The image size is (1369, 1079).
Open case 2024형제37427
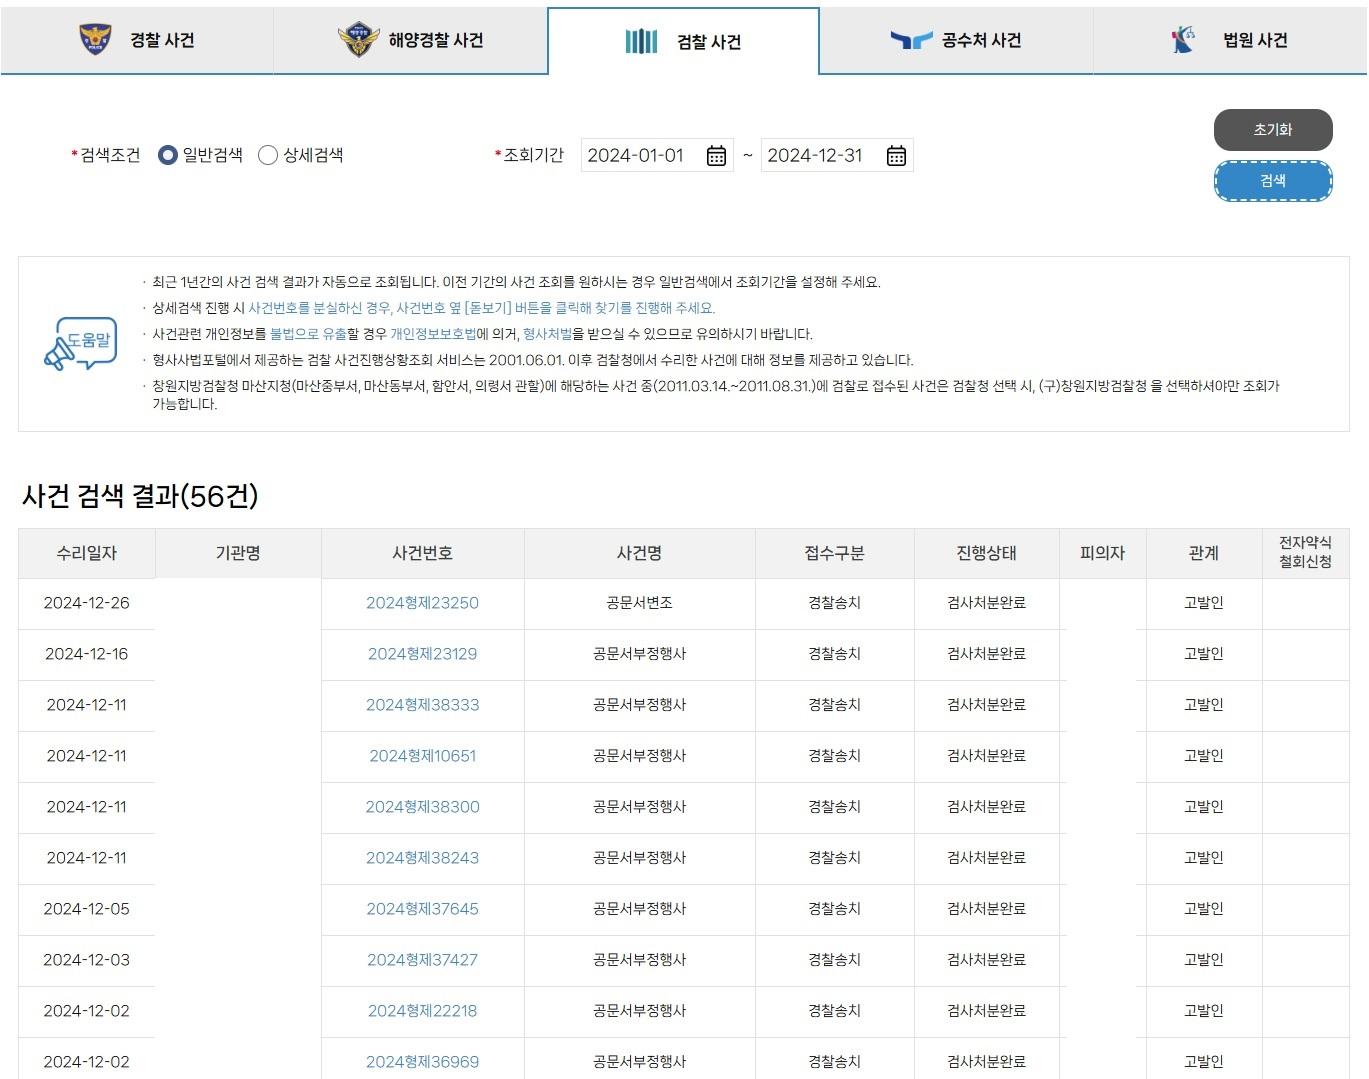(x=422, y=960)
